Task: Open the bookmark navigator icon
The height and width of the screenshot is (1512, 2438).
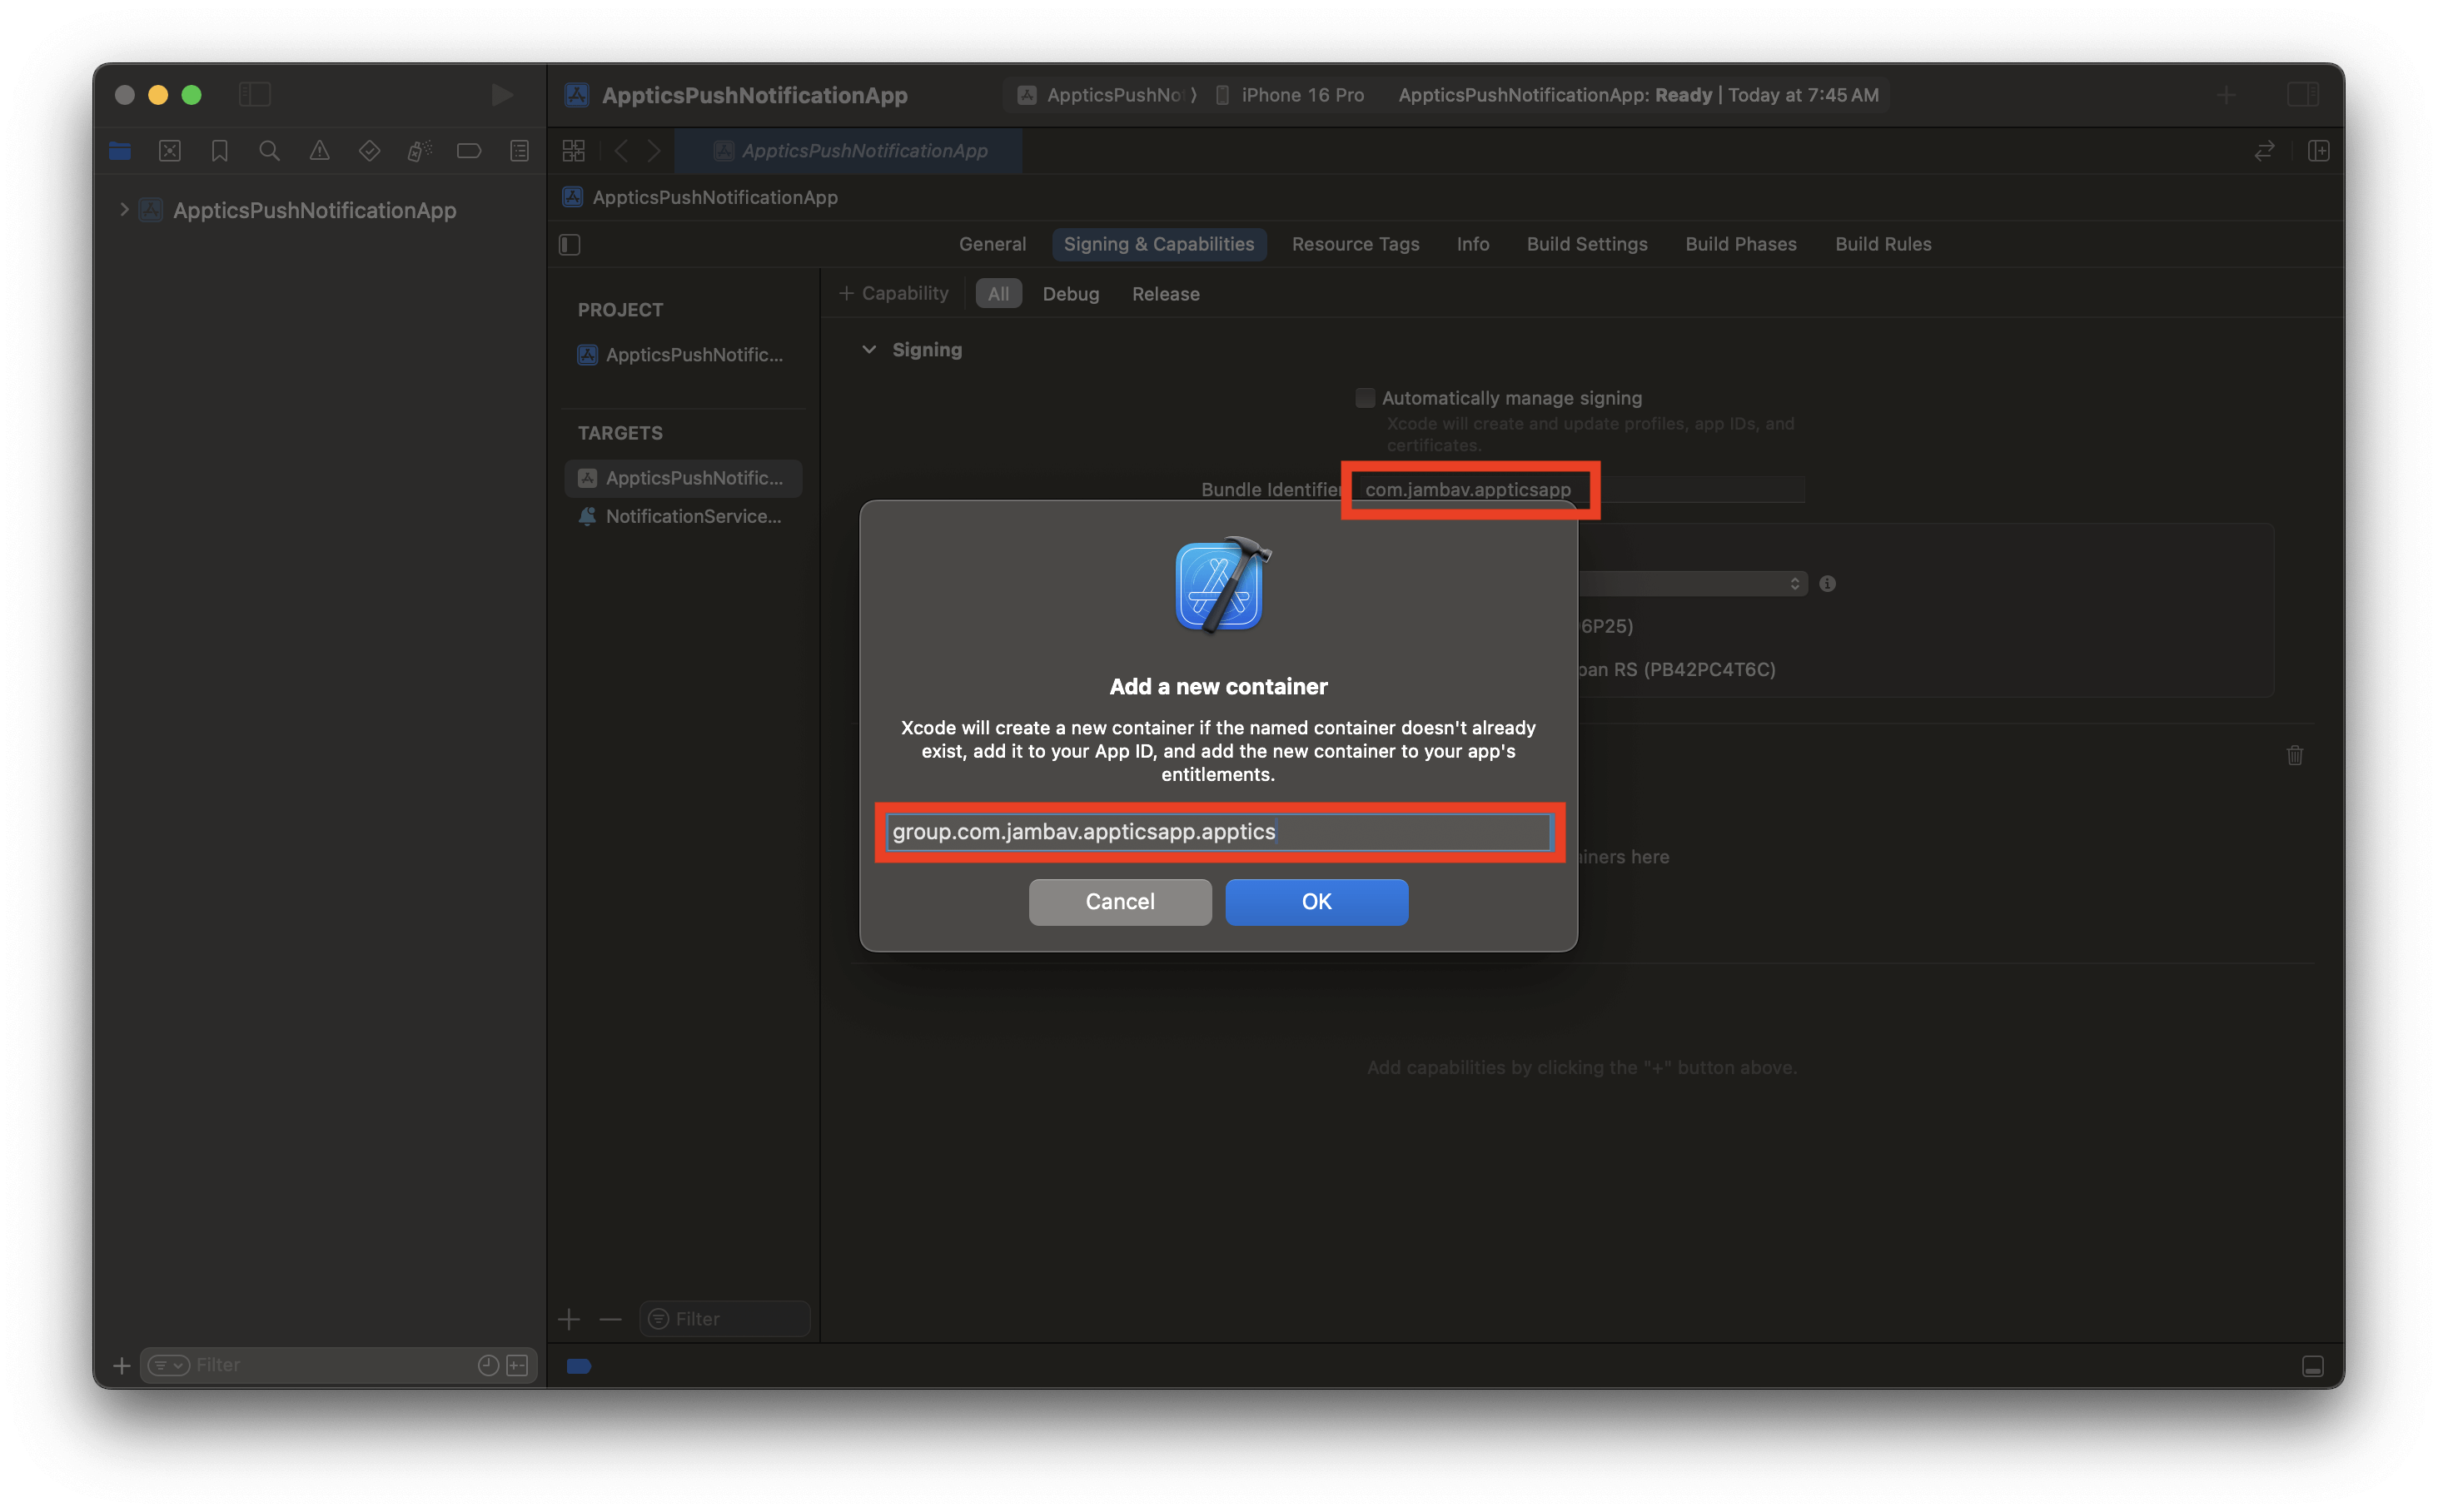Action: [220, 151]
